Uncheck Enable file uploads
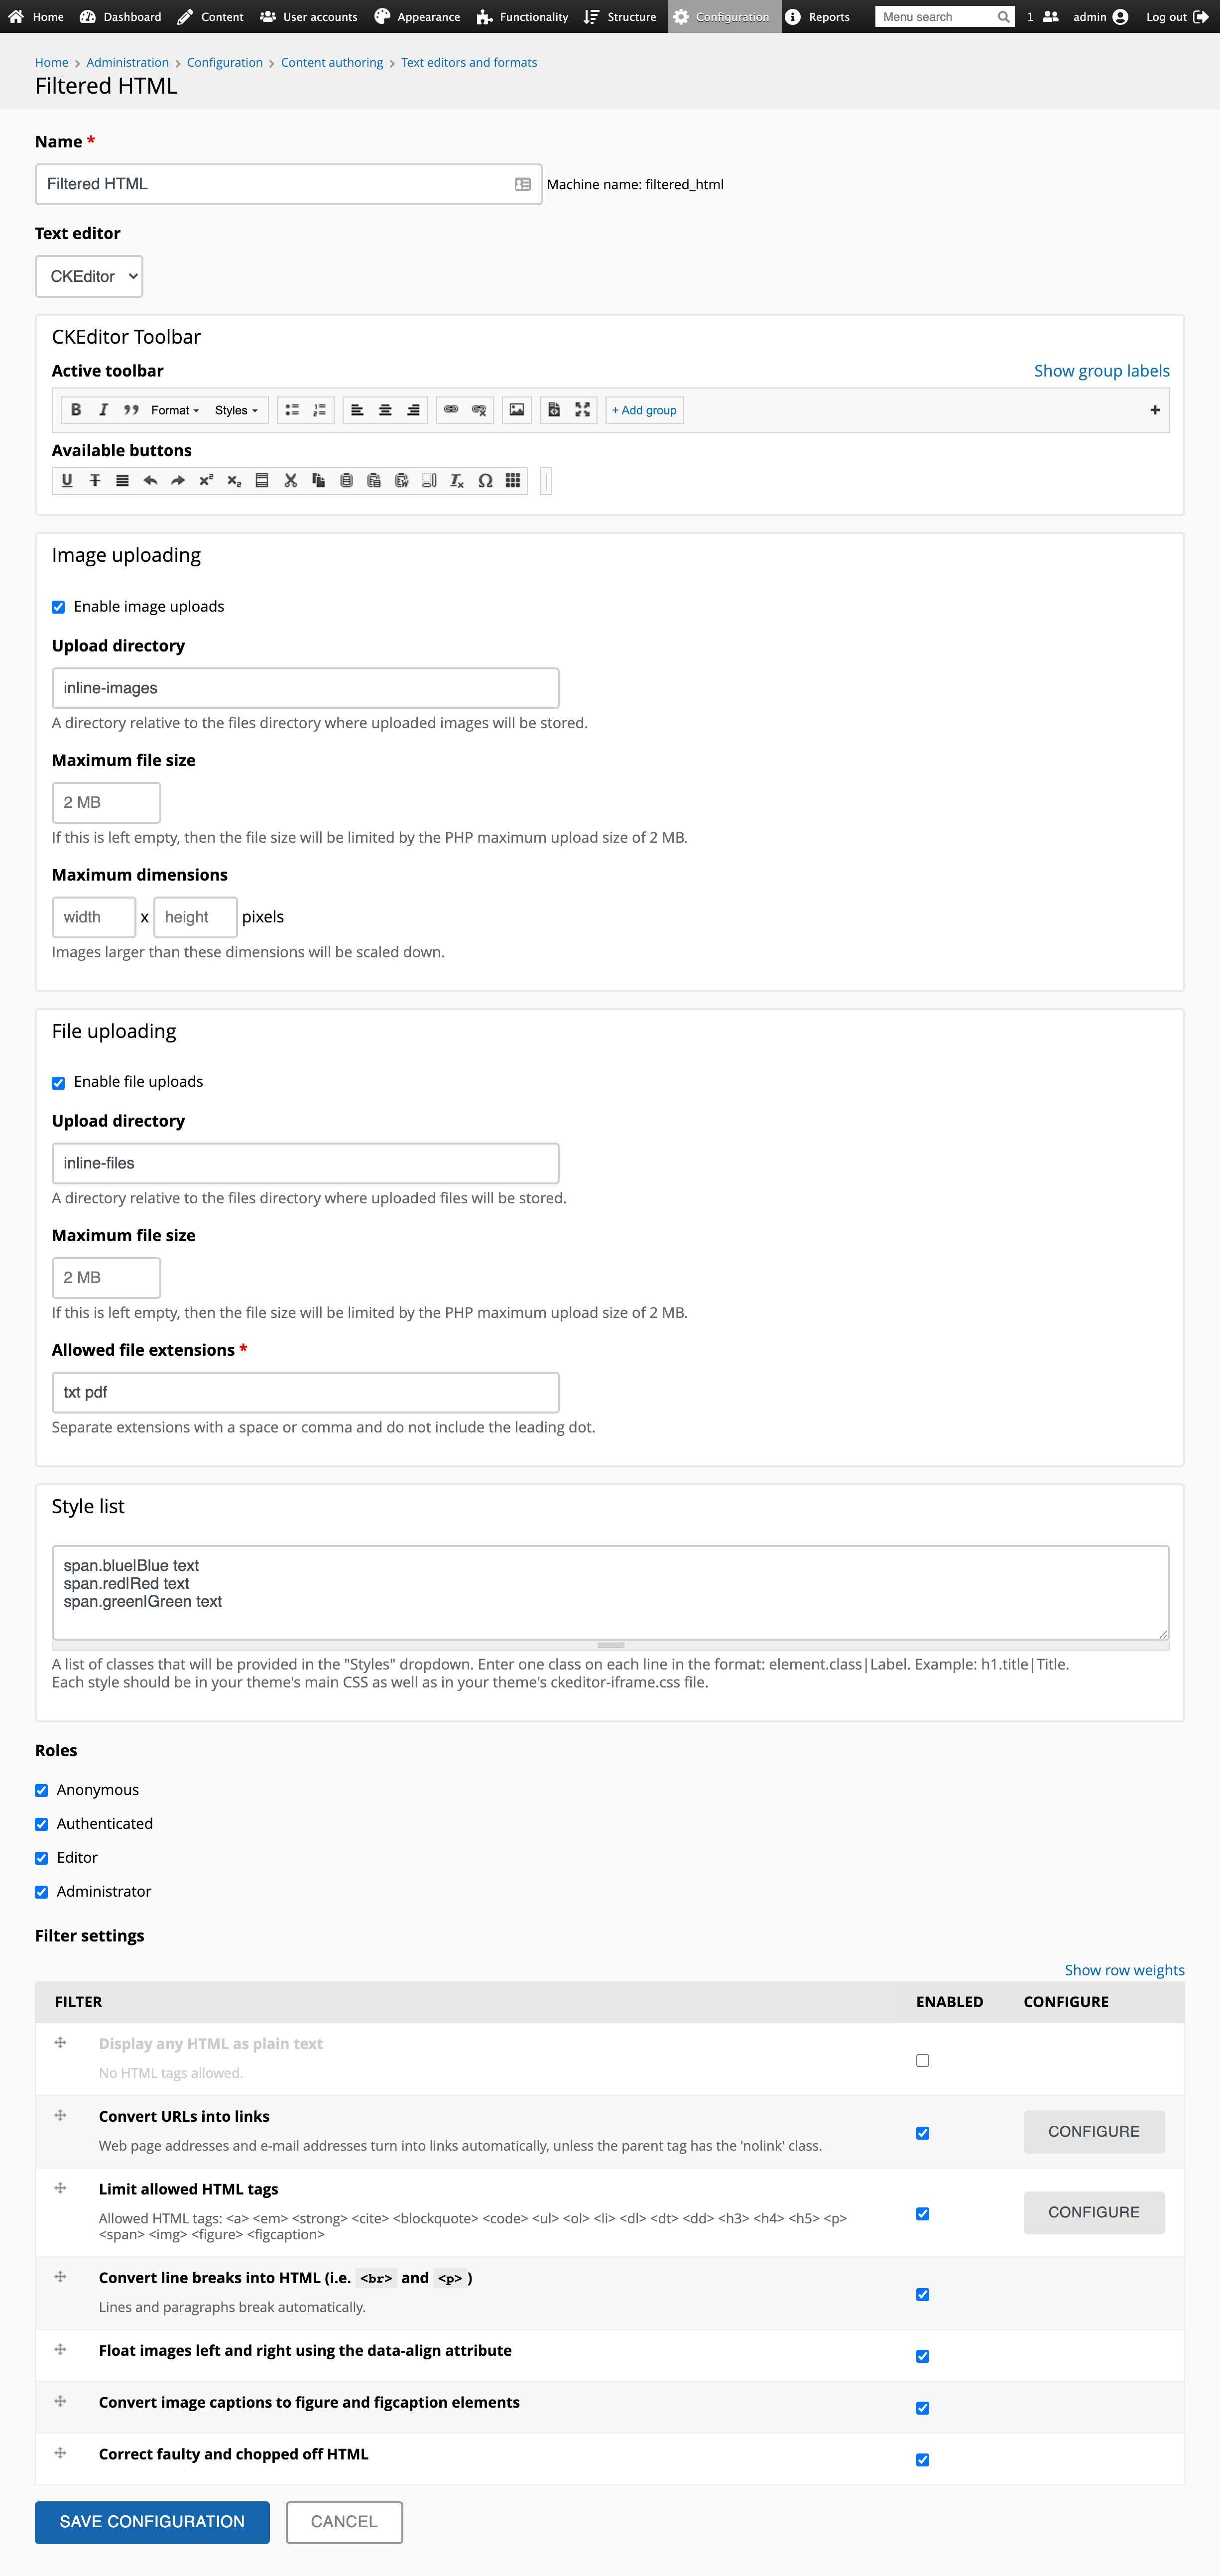This screenshot has height=2576, width=1220. pos(58,1081)
